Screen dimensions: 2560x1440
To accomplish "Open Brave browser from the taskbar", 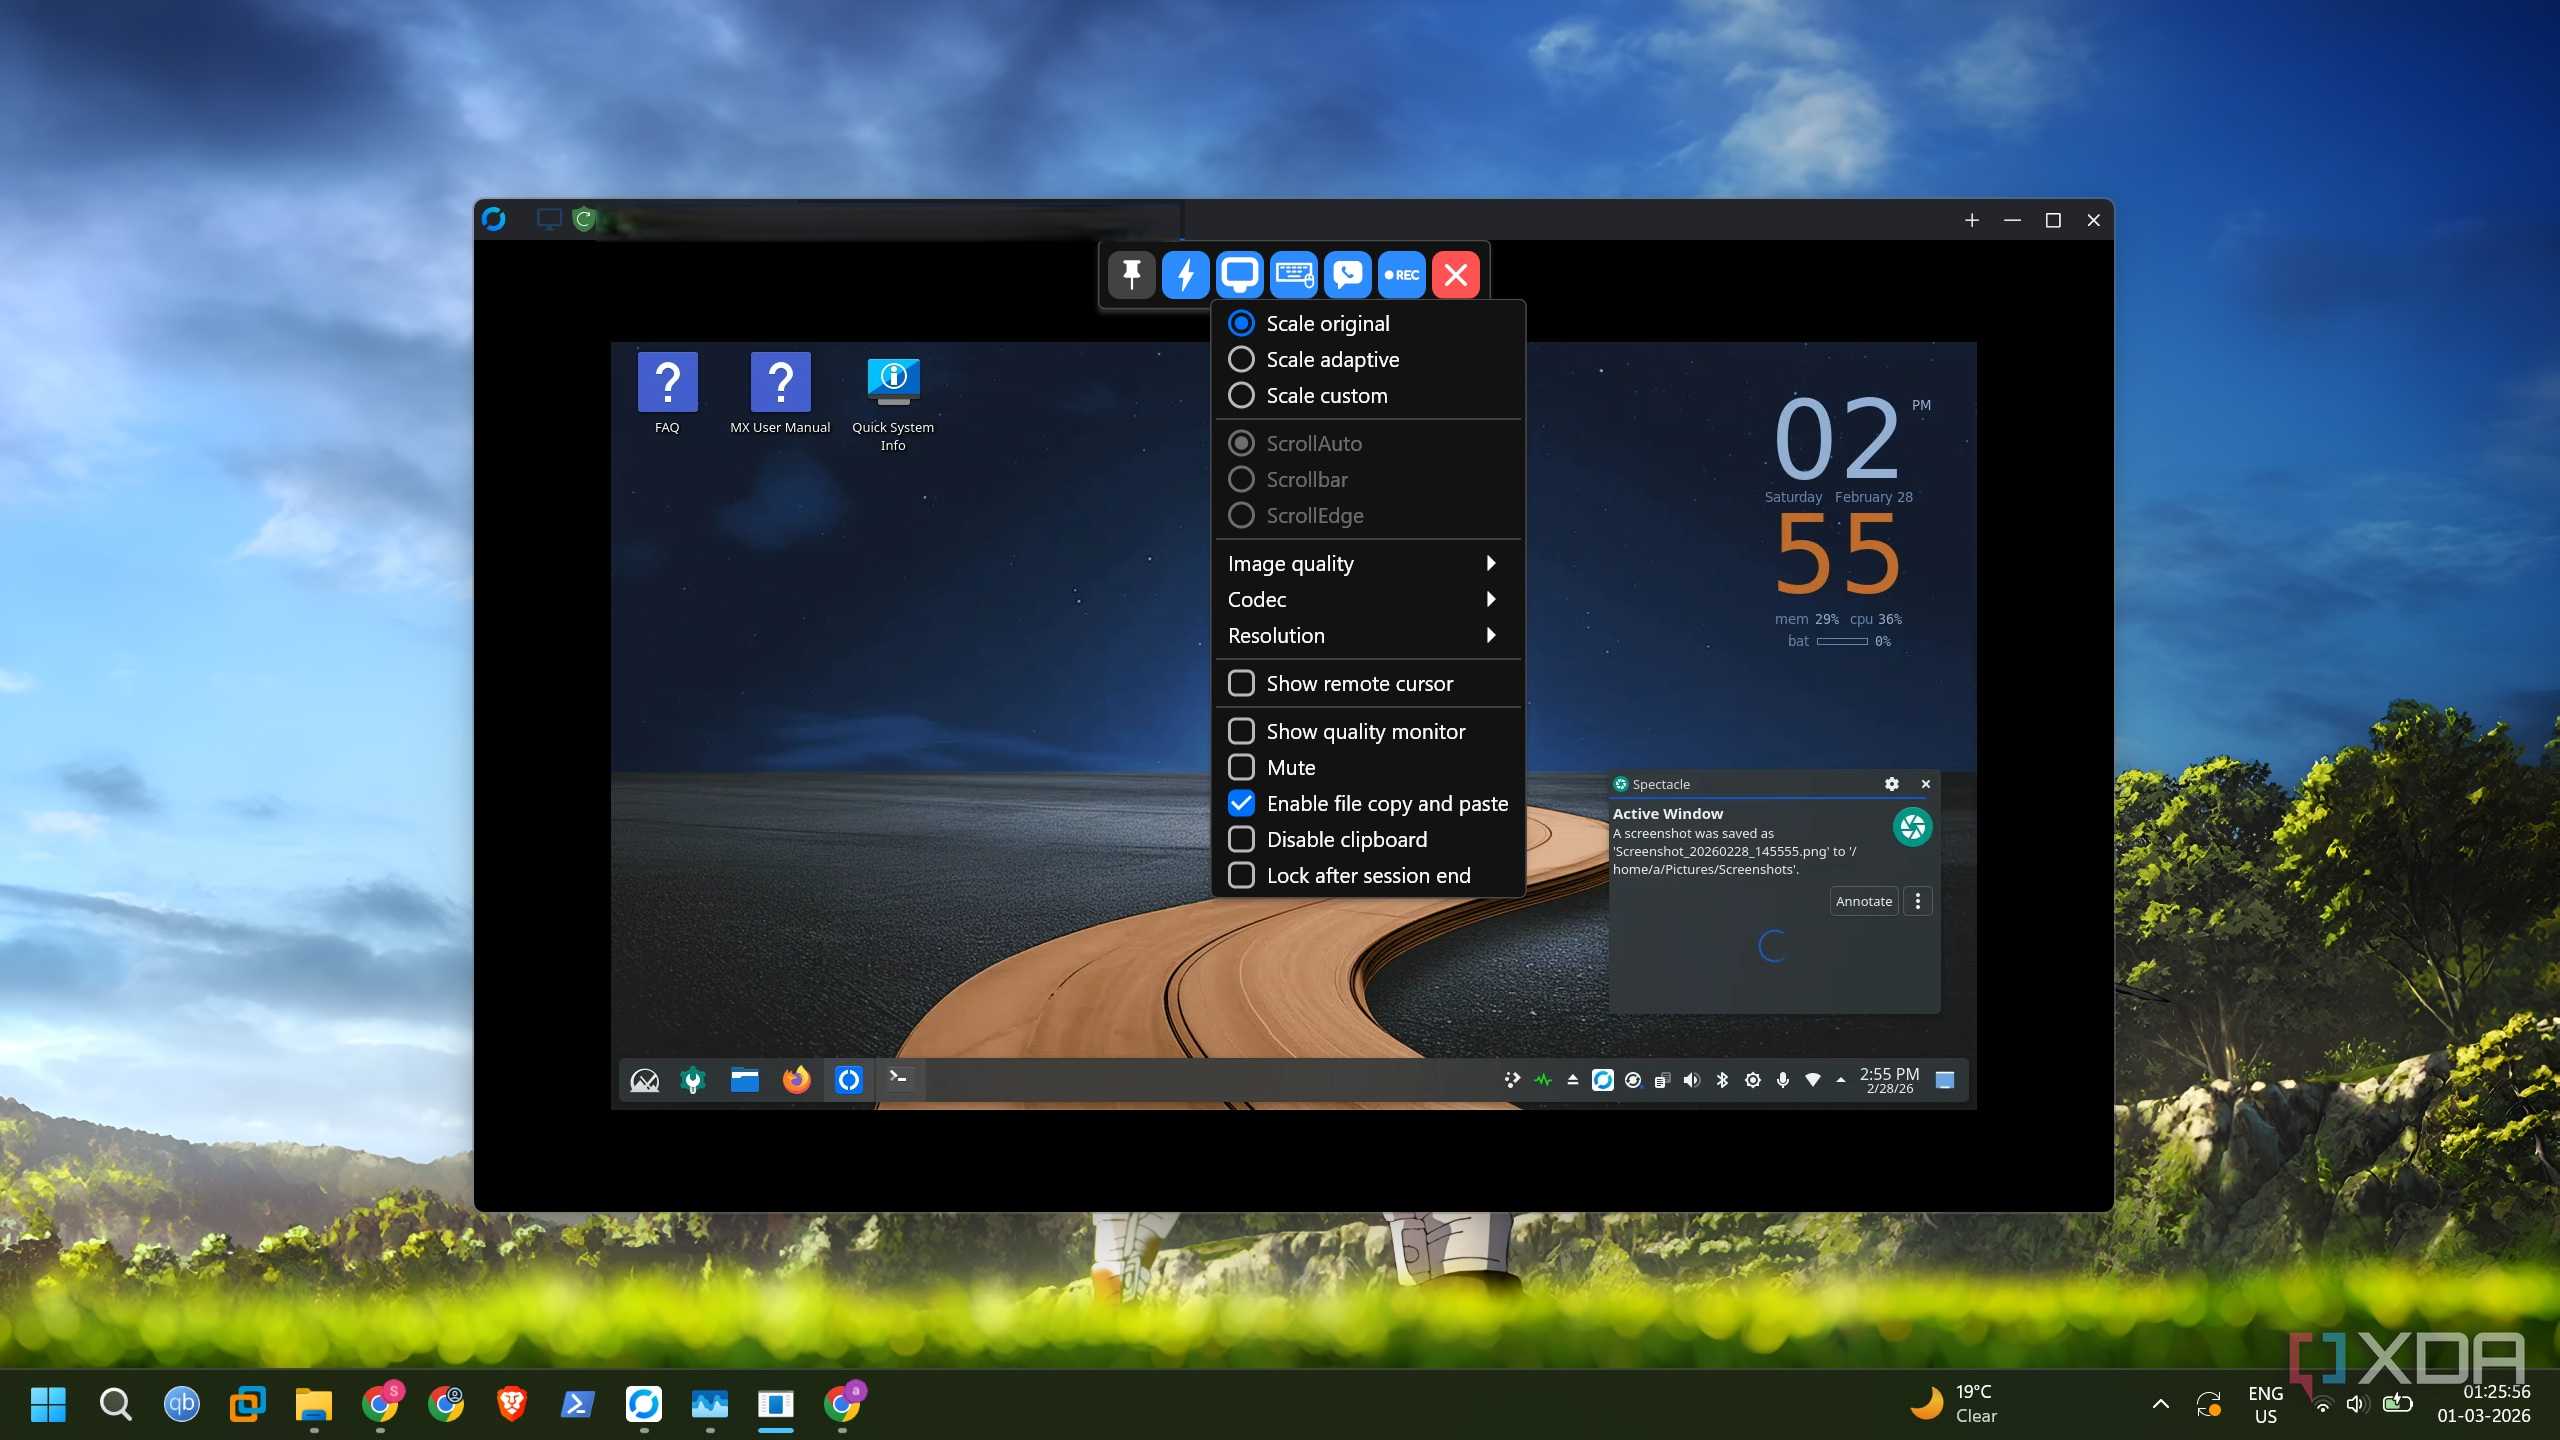I will 512,1404.
